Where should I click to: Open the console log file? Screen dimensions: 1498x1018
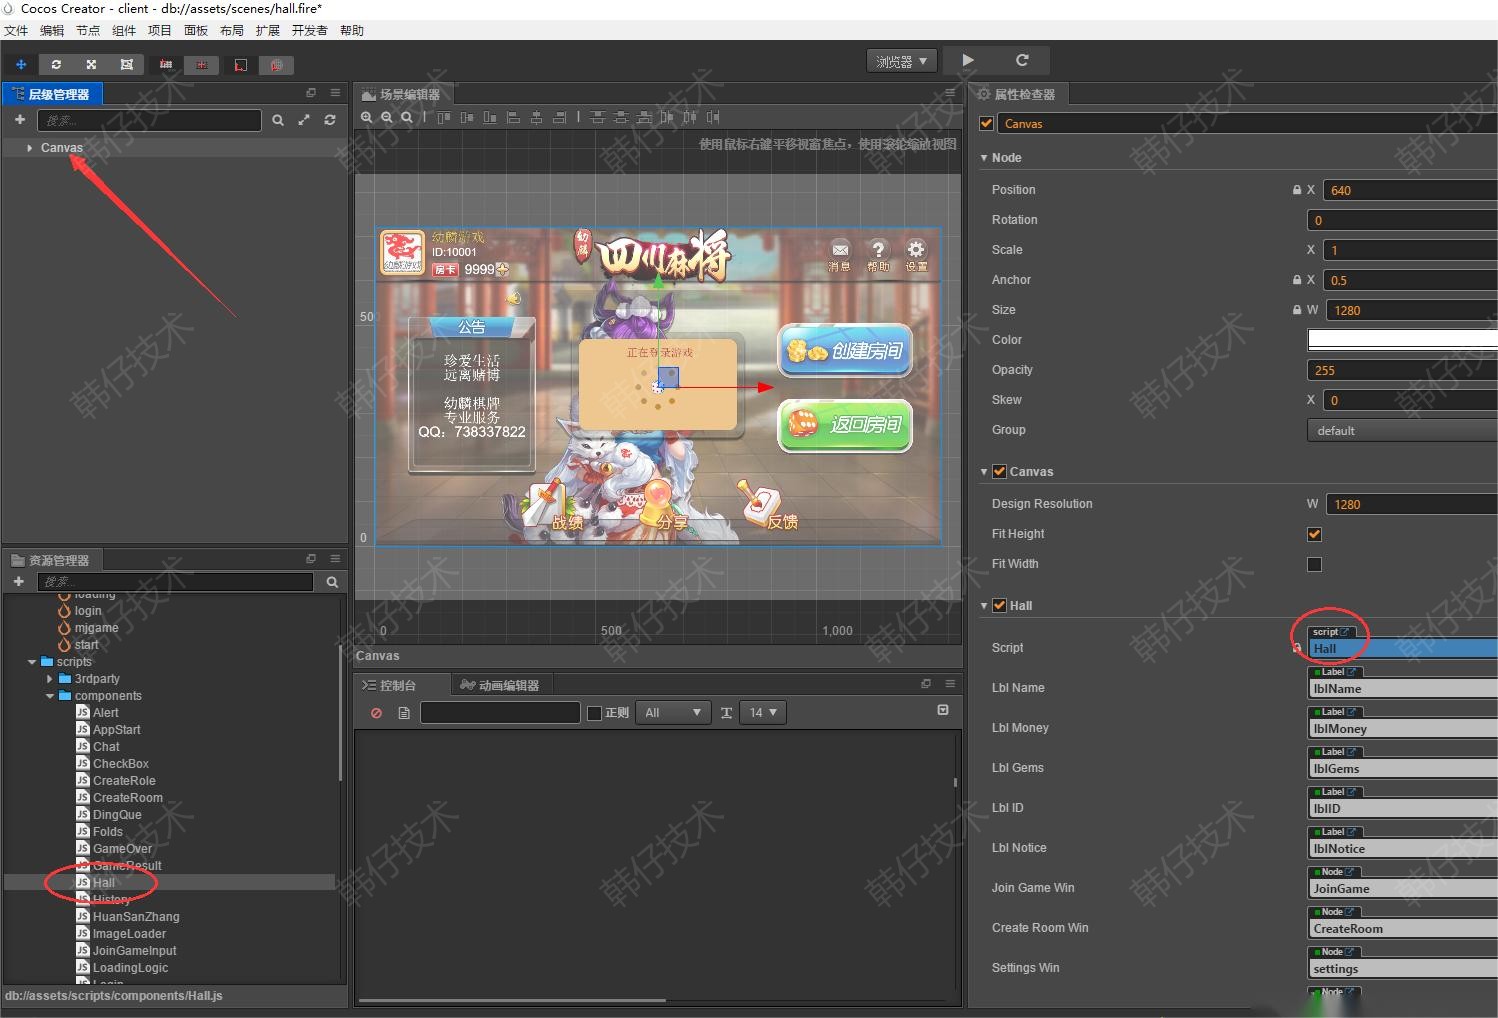pyautogui.click(x=404, y=713)
